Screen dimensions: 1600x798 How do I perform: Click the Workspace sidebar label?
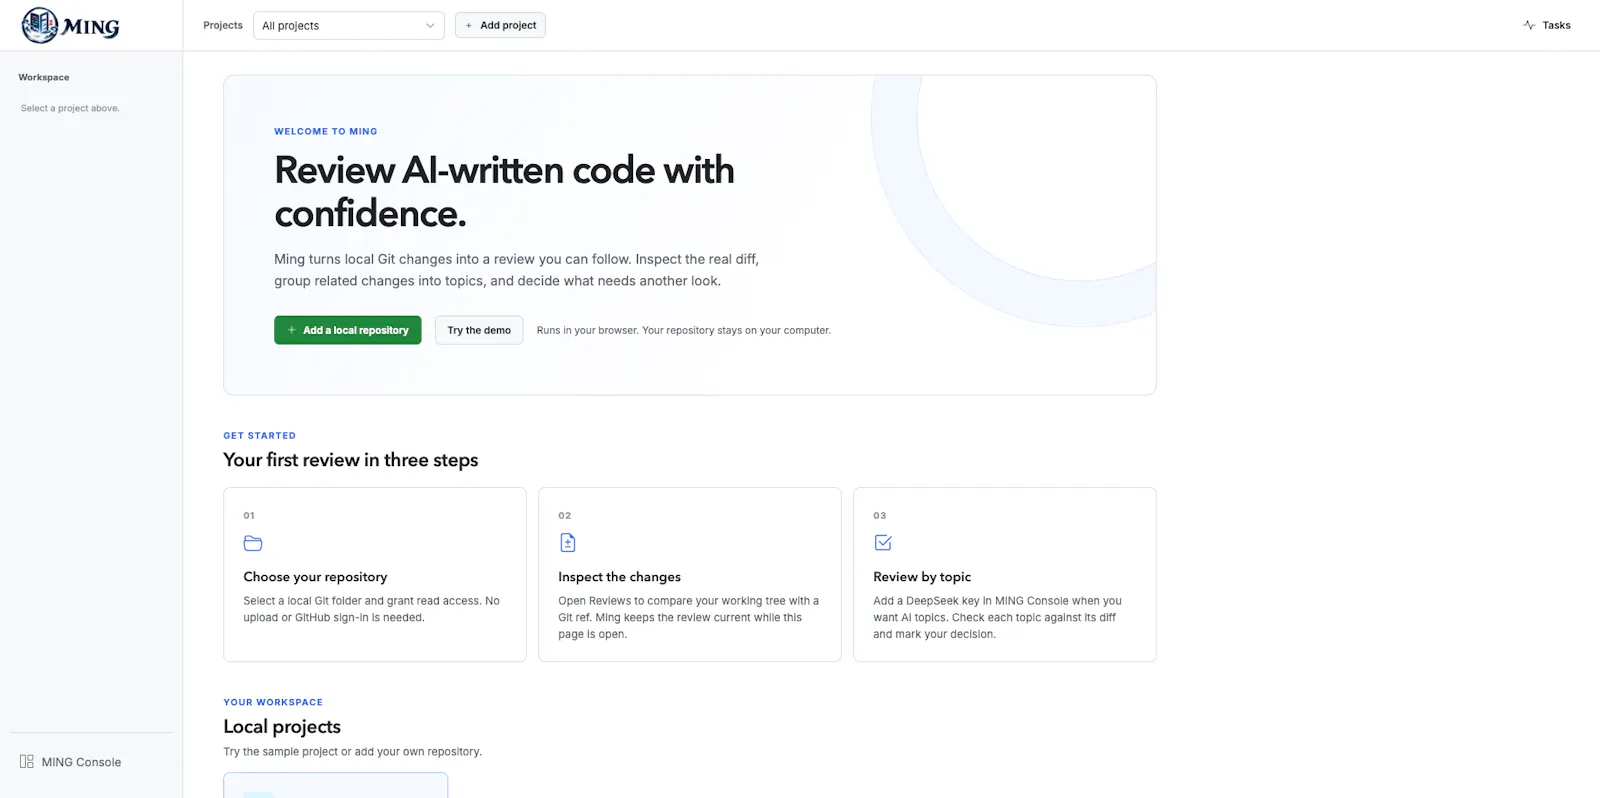[x=44, y=77]
